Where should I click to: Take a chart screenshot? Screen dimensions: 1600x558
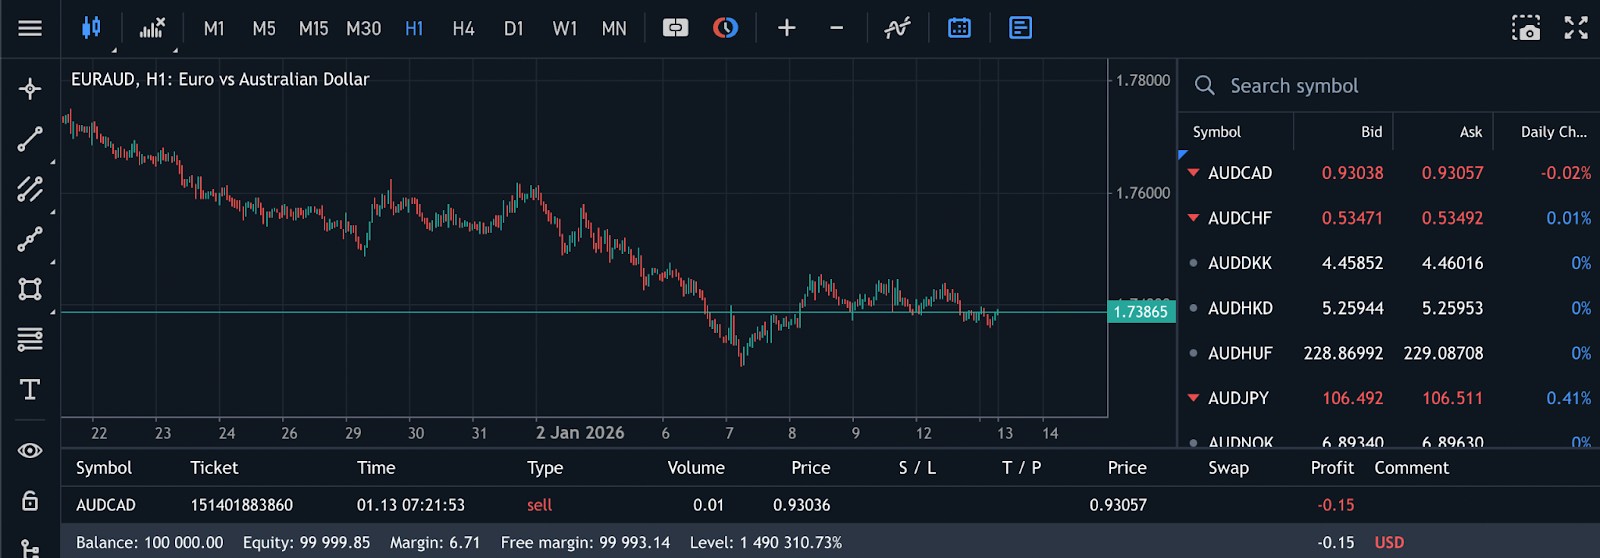click(x=1526, y=28)
